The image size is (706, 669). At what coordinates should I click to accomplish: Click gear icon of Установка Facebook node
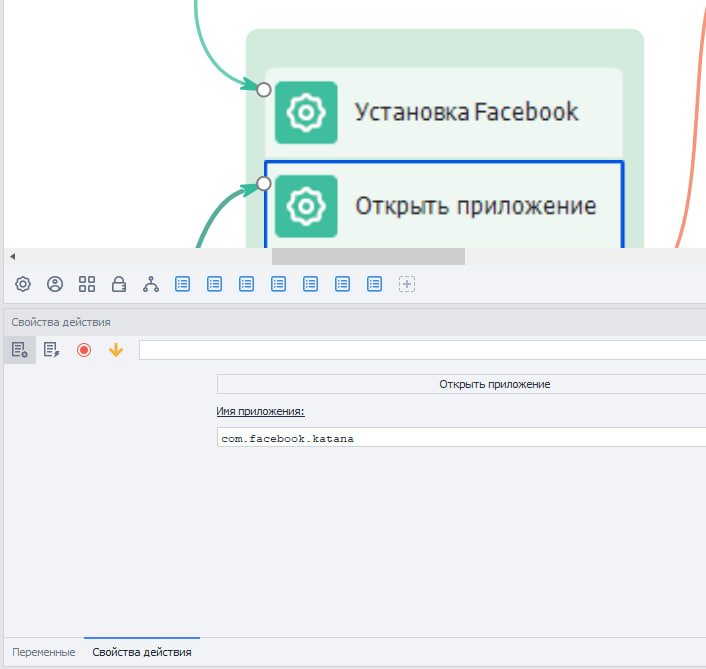pos(306,113)
